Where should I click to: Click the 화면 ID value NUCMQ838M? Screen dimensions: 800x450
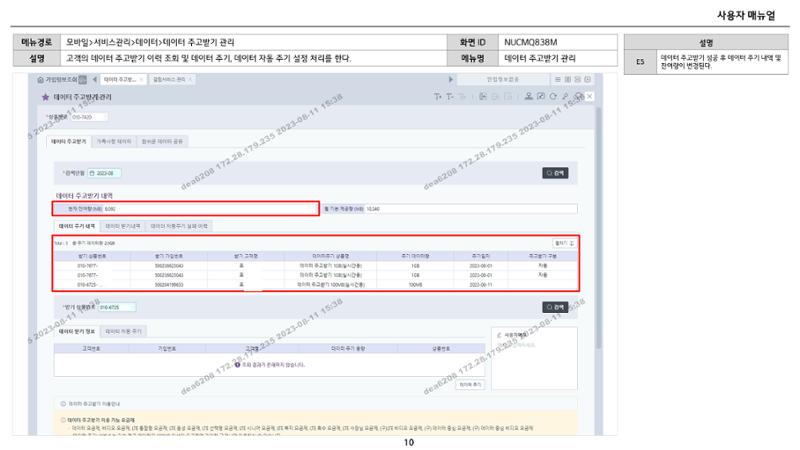point(530,42)
